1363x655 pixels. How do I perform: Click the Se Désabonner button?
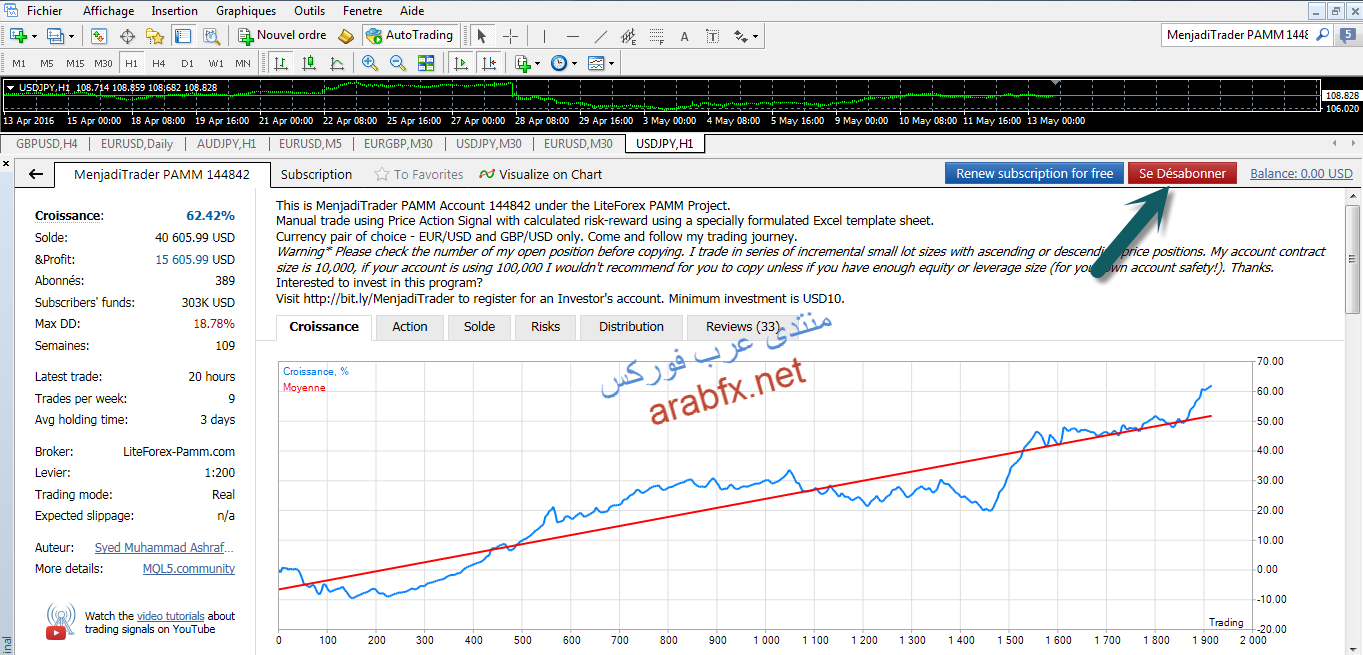click(1182, 174)
